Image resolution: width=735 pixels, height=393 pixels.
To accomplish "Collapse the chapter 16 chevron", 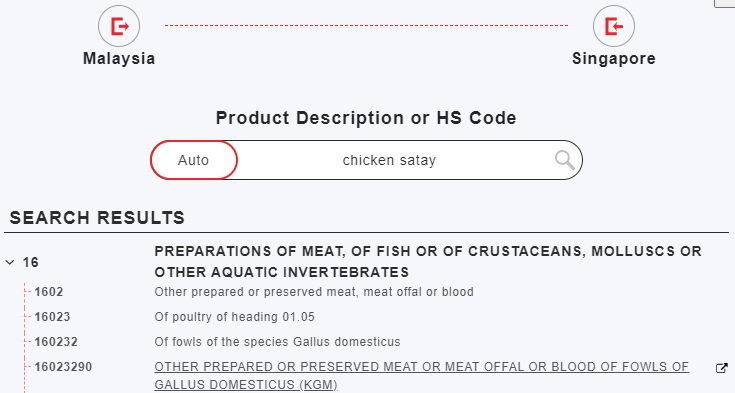I will 9,263.
